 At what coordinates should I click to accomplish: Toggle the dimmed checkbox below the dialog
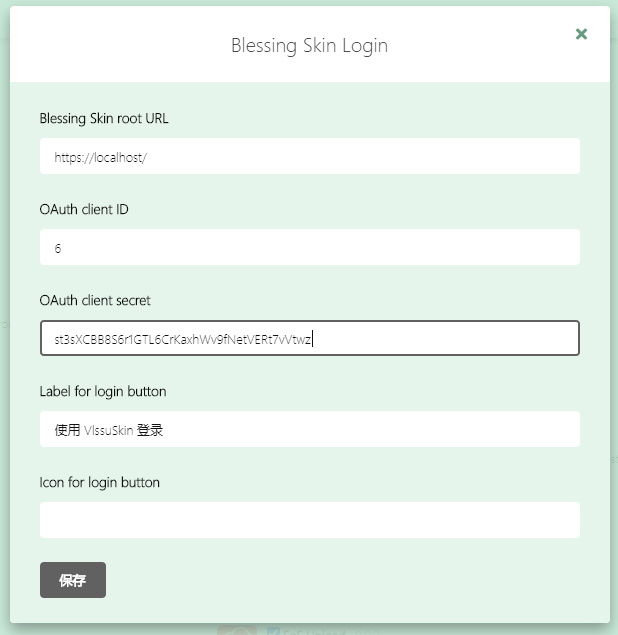[273, 630]
